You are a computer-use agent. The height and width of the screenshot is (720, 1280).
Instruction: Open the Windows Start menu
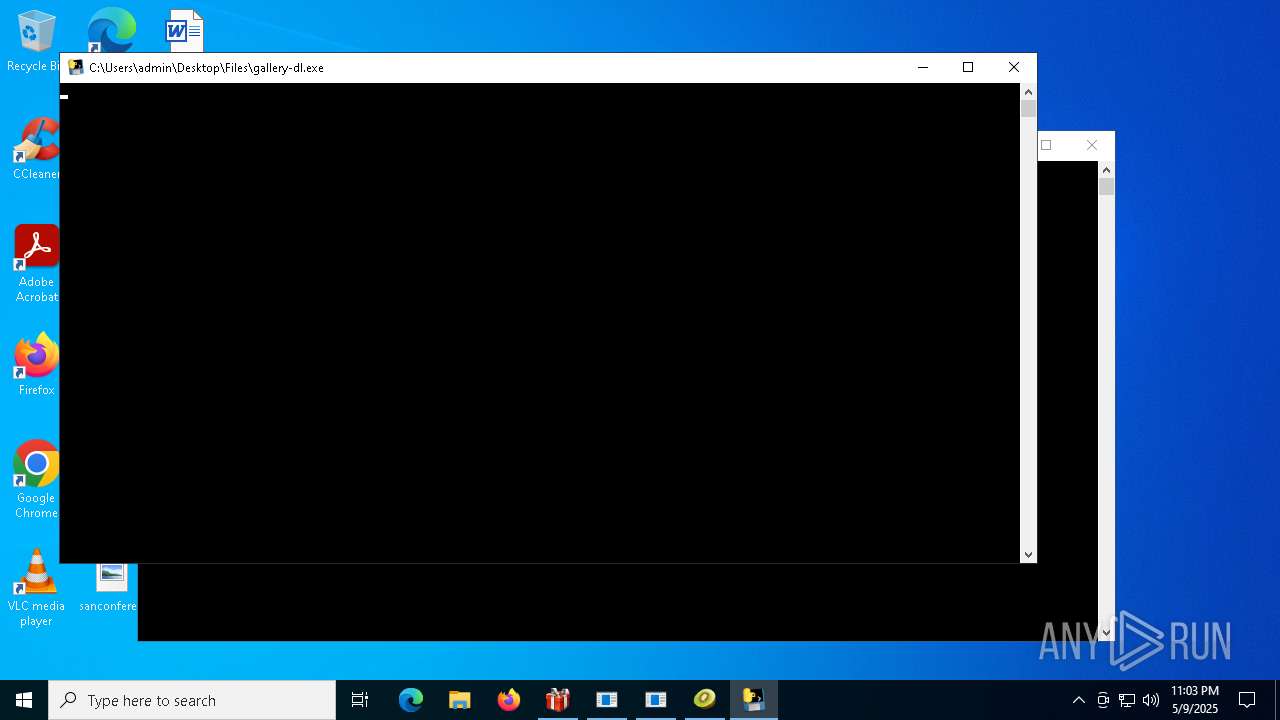click(x=24, y=700)
